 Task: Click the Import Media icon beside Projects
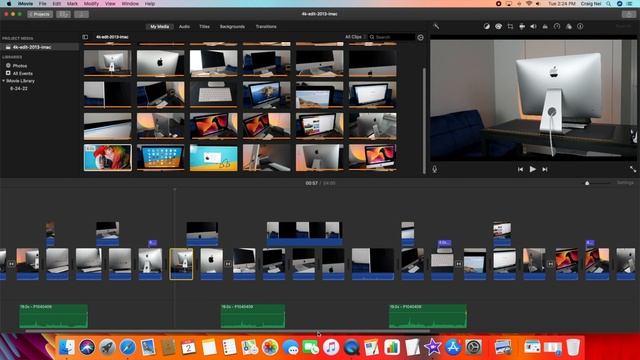click(63, 14)
